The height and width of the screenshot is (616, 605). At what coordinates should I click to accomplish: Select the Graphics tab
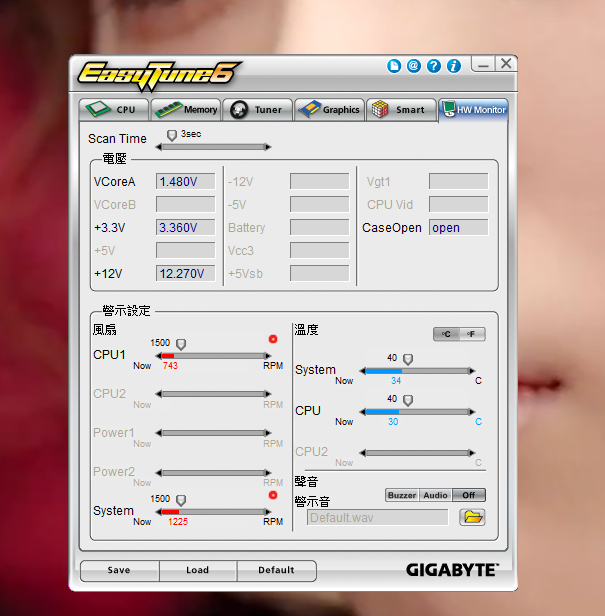pyautogui.click(x=330, y=110)
